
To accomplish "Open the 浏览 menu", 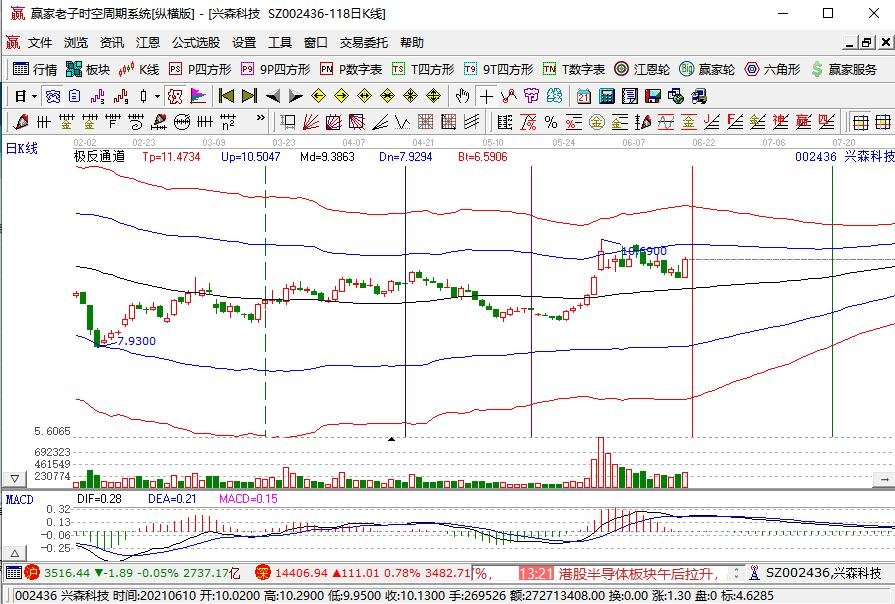I will [76, 43].
